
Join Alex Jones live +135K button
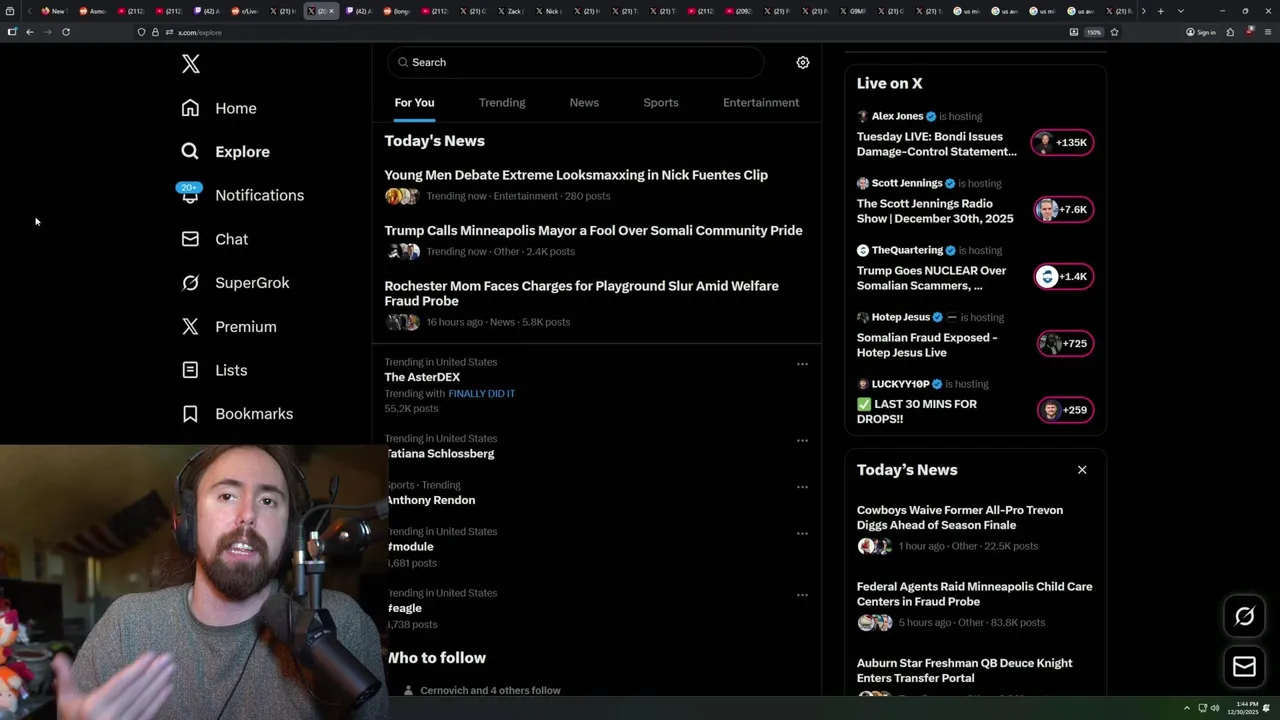pos(1063,142)
